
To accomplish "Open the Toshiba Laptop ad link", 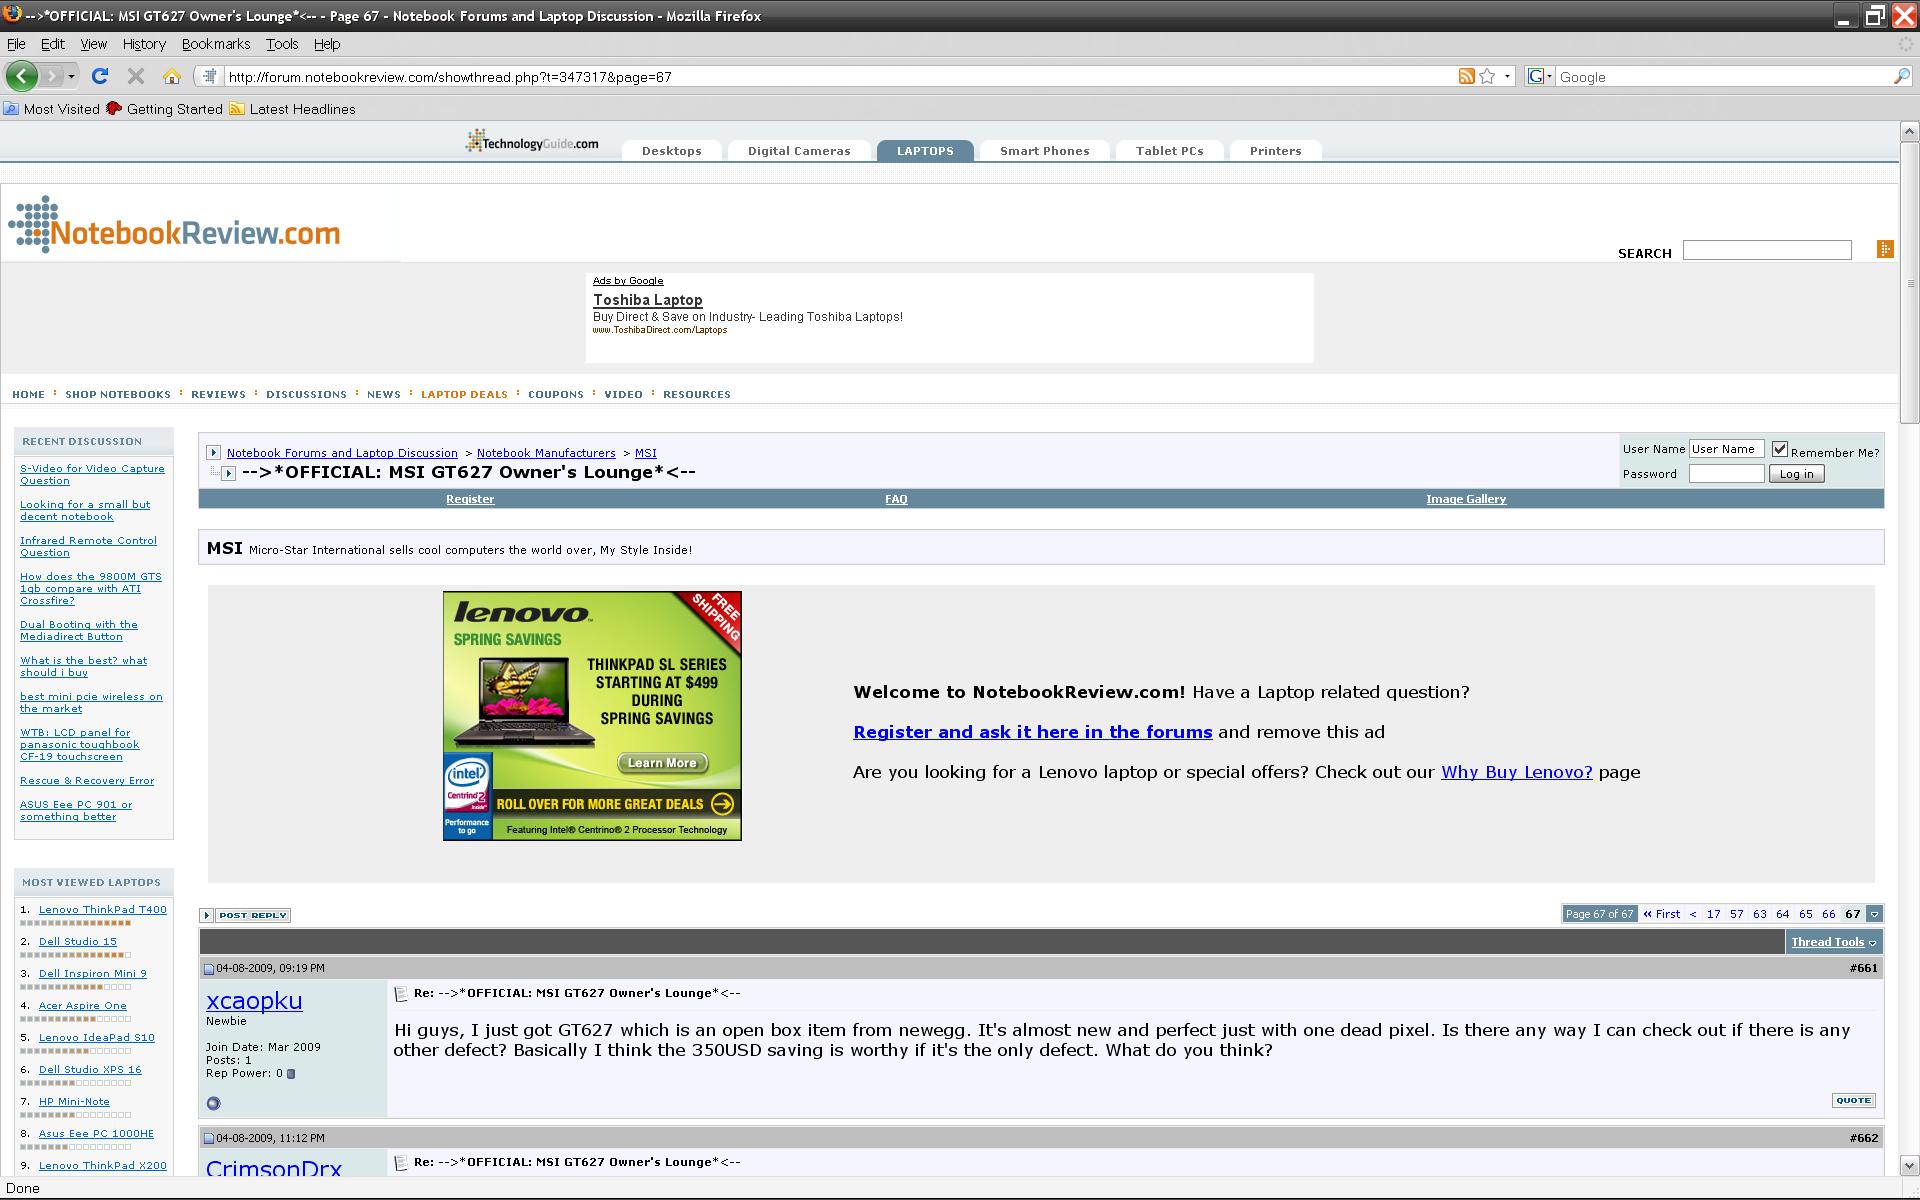I will tap(647, 300).
